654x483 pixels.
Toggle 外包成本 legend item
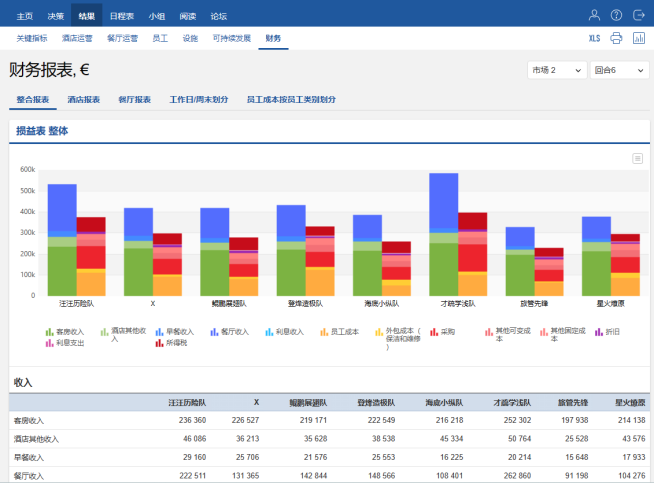398,338
